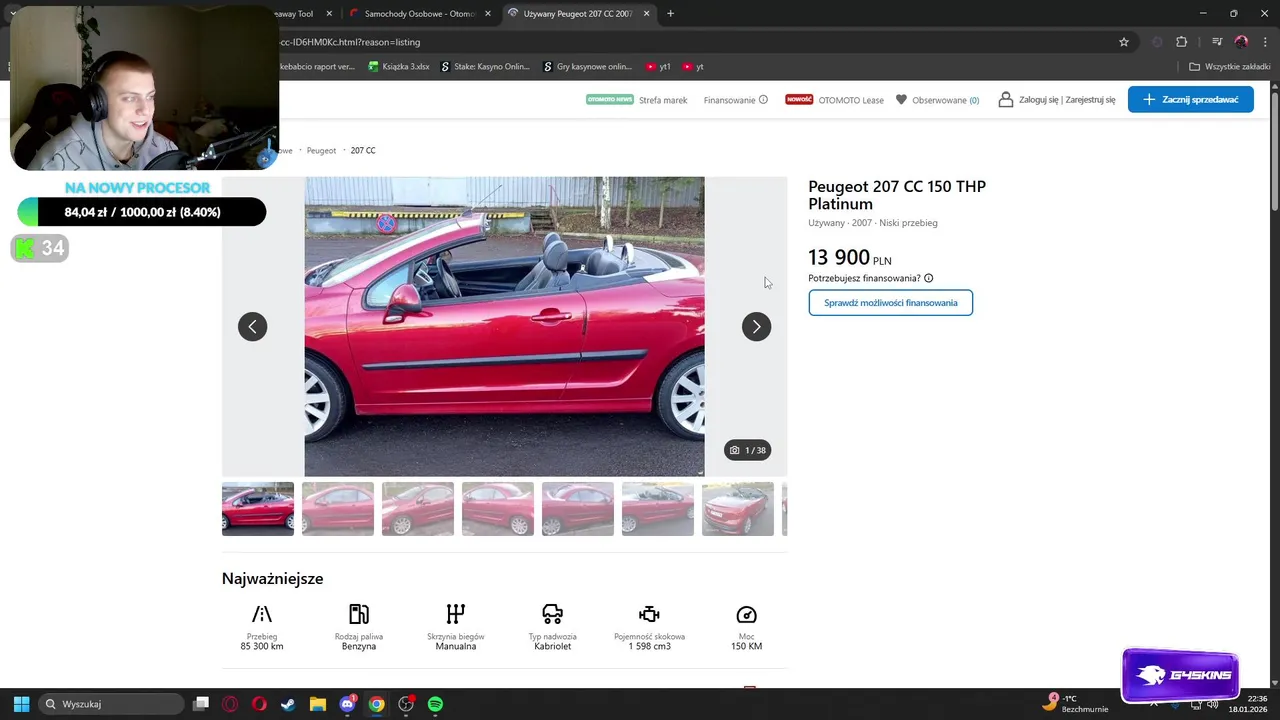Screen dimensions: 1280x720
Task: Click the Przebieg road icon
Action: click(x=262, y=614)
